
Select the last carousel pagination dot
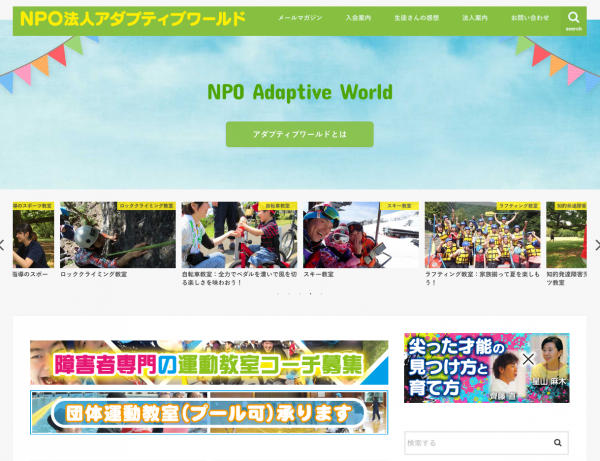point(321,294)
